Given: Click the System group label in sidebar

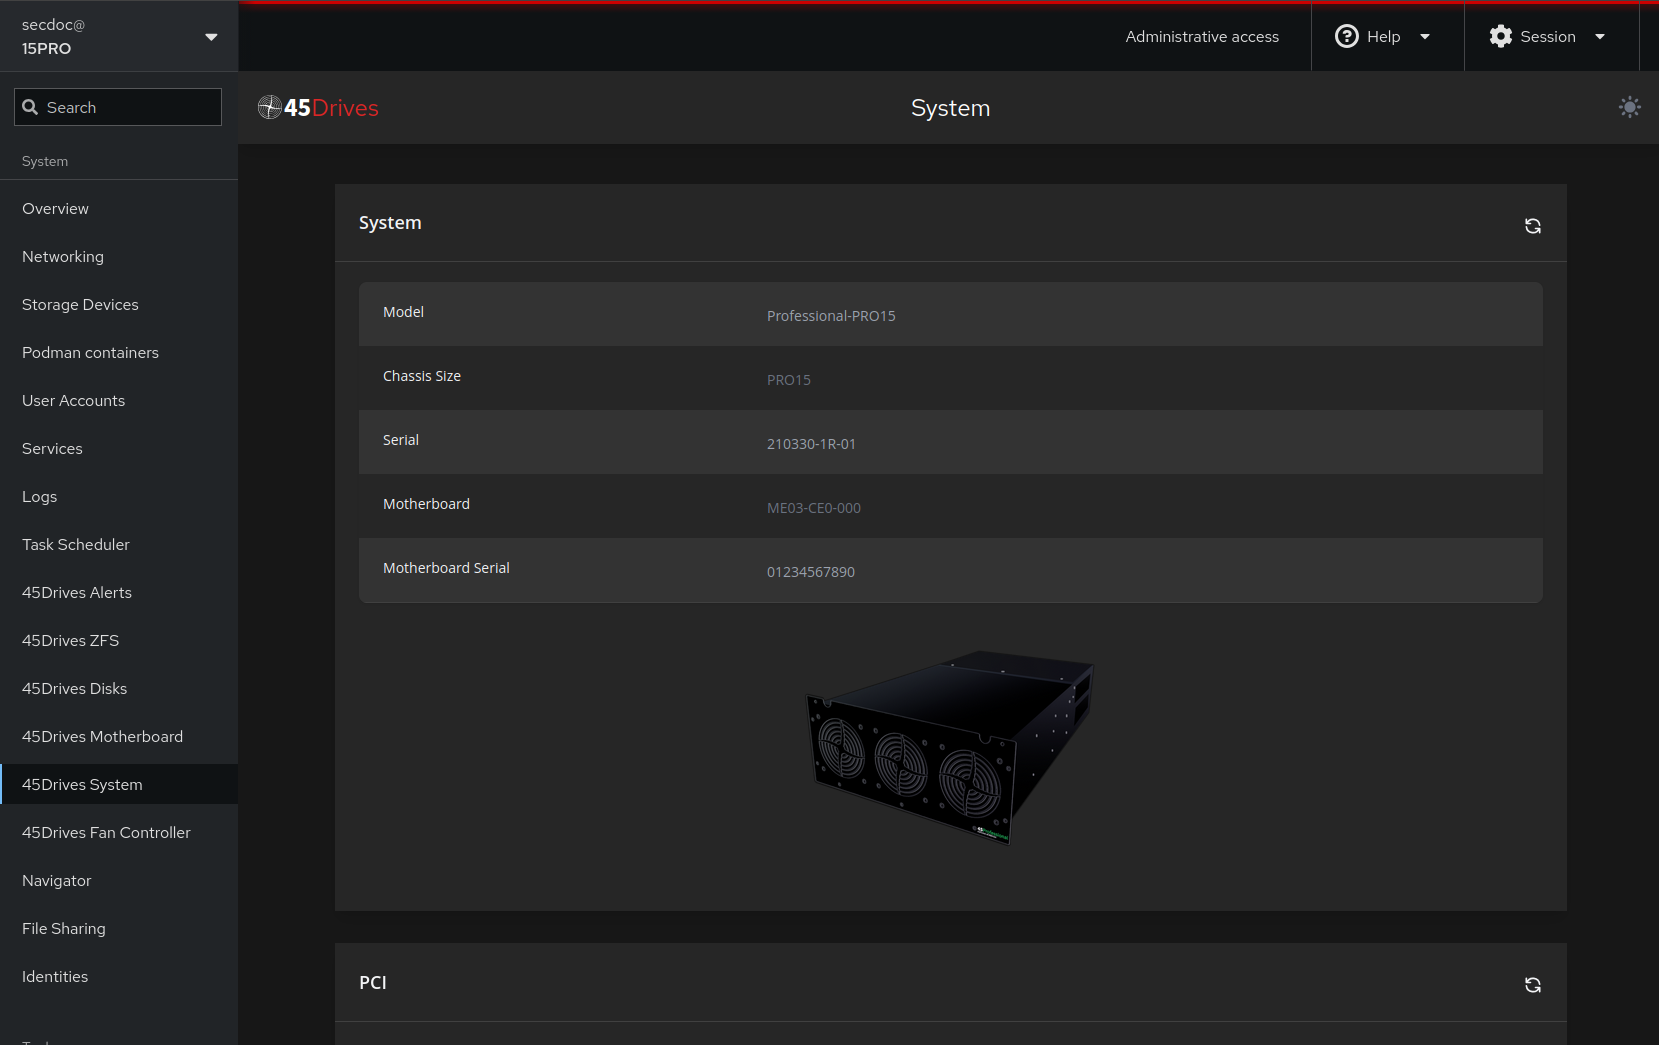Looking at the screenshot, I should tap(45, 161).
